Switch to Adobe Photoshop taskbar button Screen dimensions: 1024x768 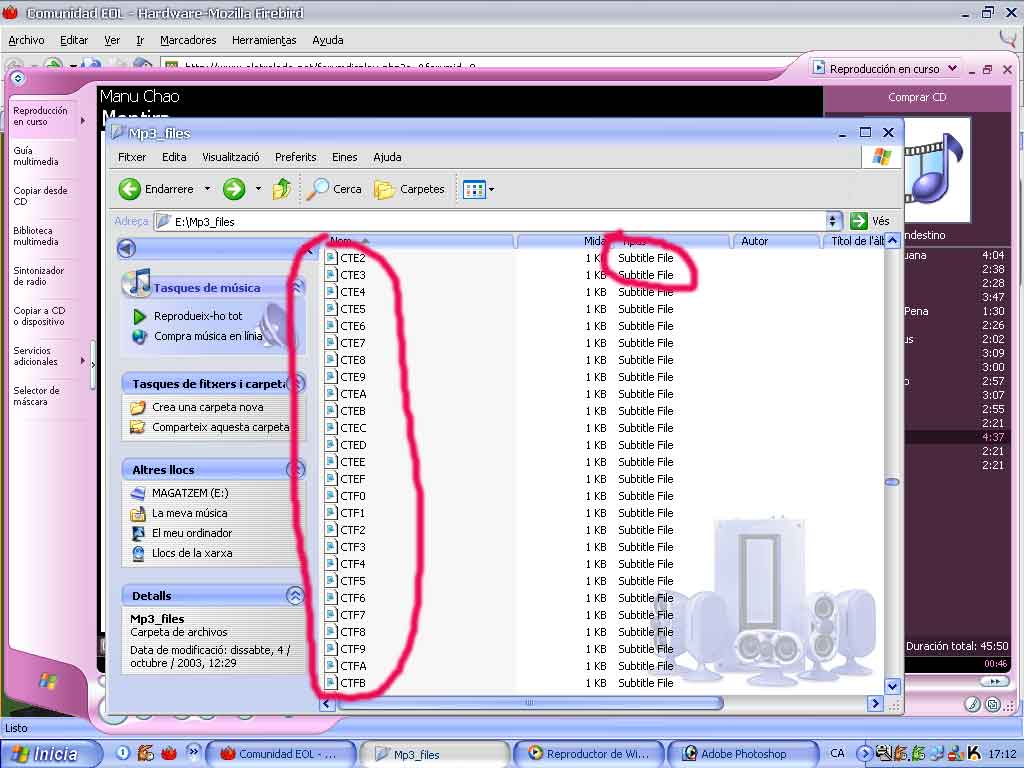[743, 754]
